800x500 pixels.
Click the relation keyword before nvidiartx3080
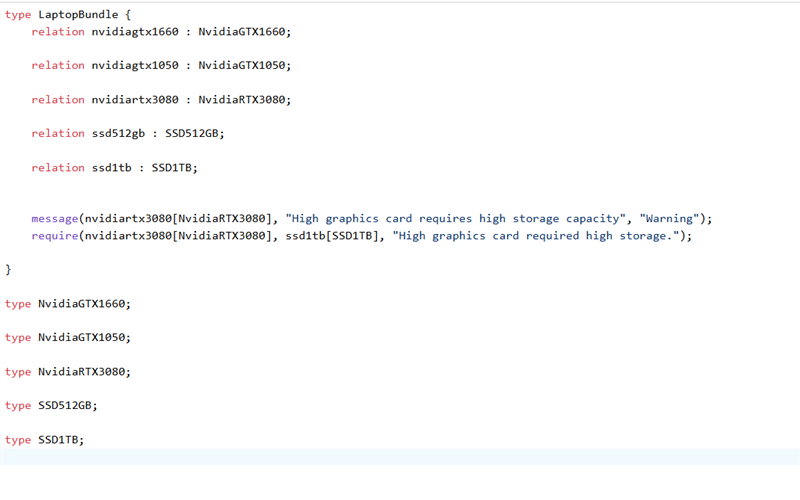pos(57,100)
